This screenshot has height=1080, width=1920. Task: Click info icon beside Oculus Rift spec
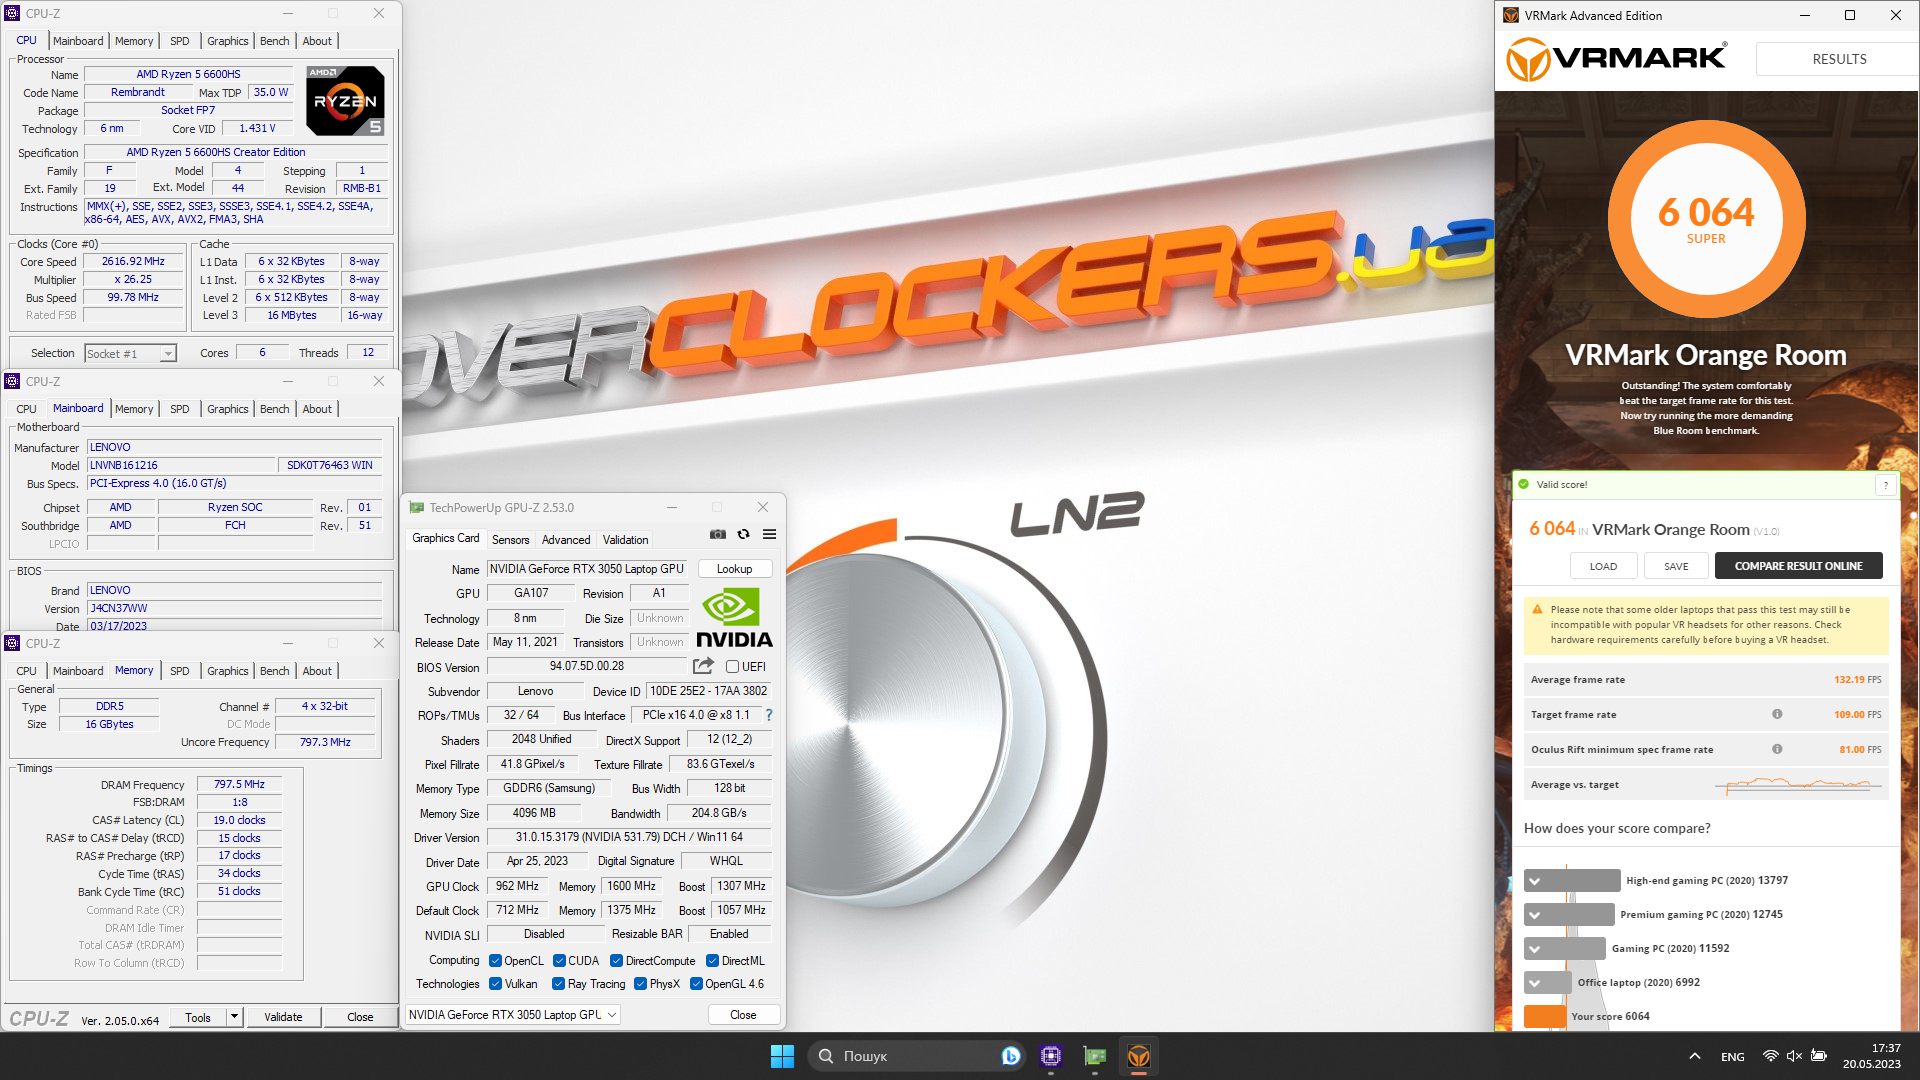click(1777, 749)
